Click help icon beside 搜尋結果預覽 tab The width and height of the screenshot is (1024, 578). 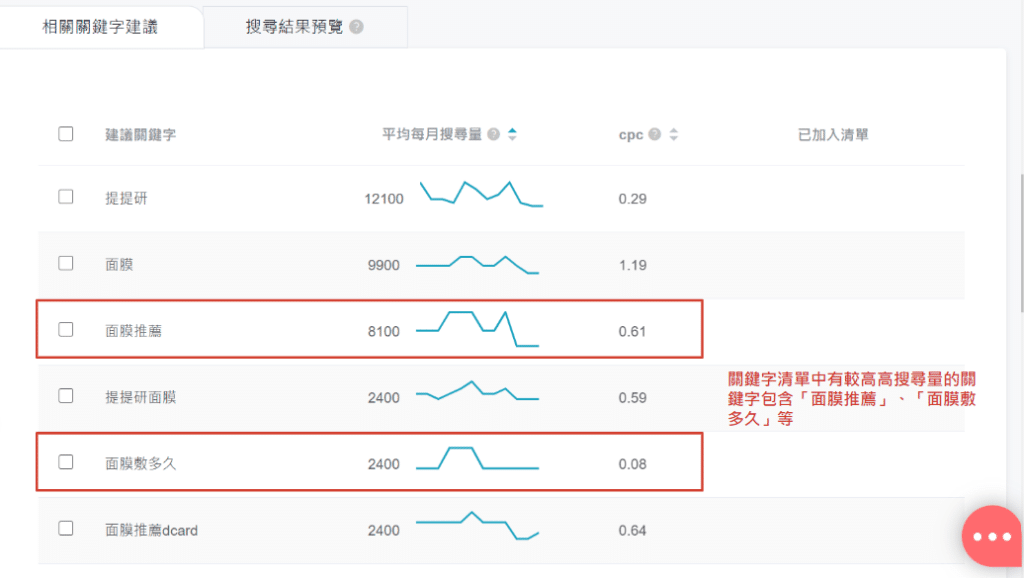pos(357,27)
